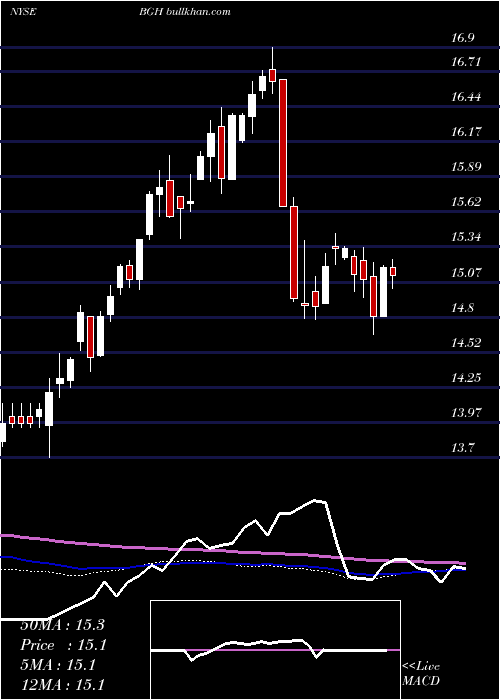Click the tall red candle falling from the peak
The height and width of the screenshot is (700, 500).
pyautogui.click(x=283, y=143)
